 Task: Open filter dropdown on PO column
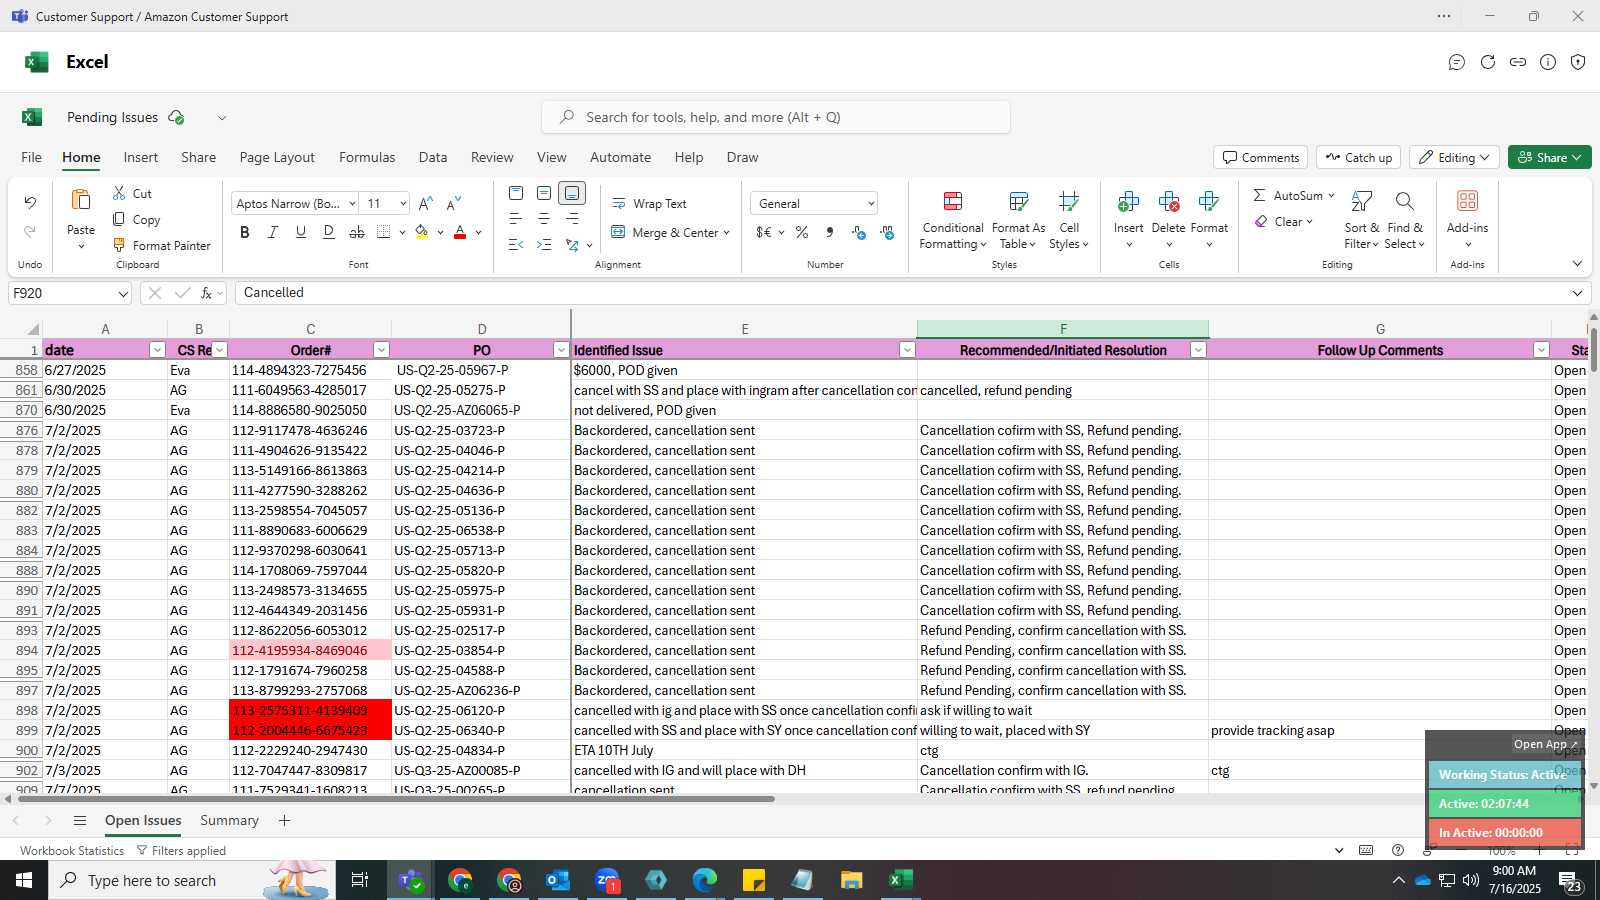561,350
